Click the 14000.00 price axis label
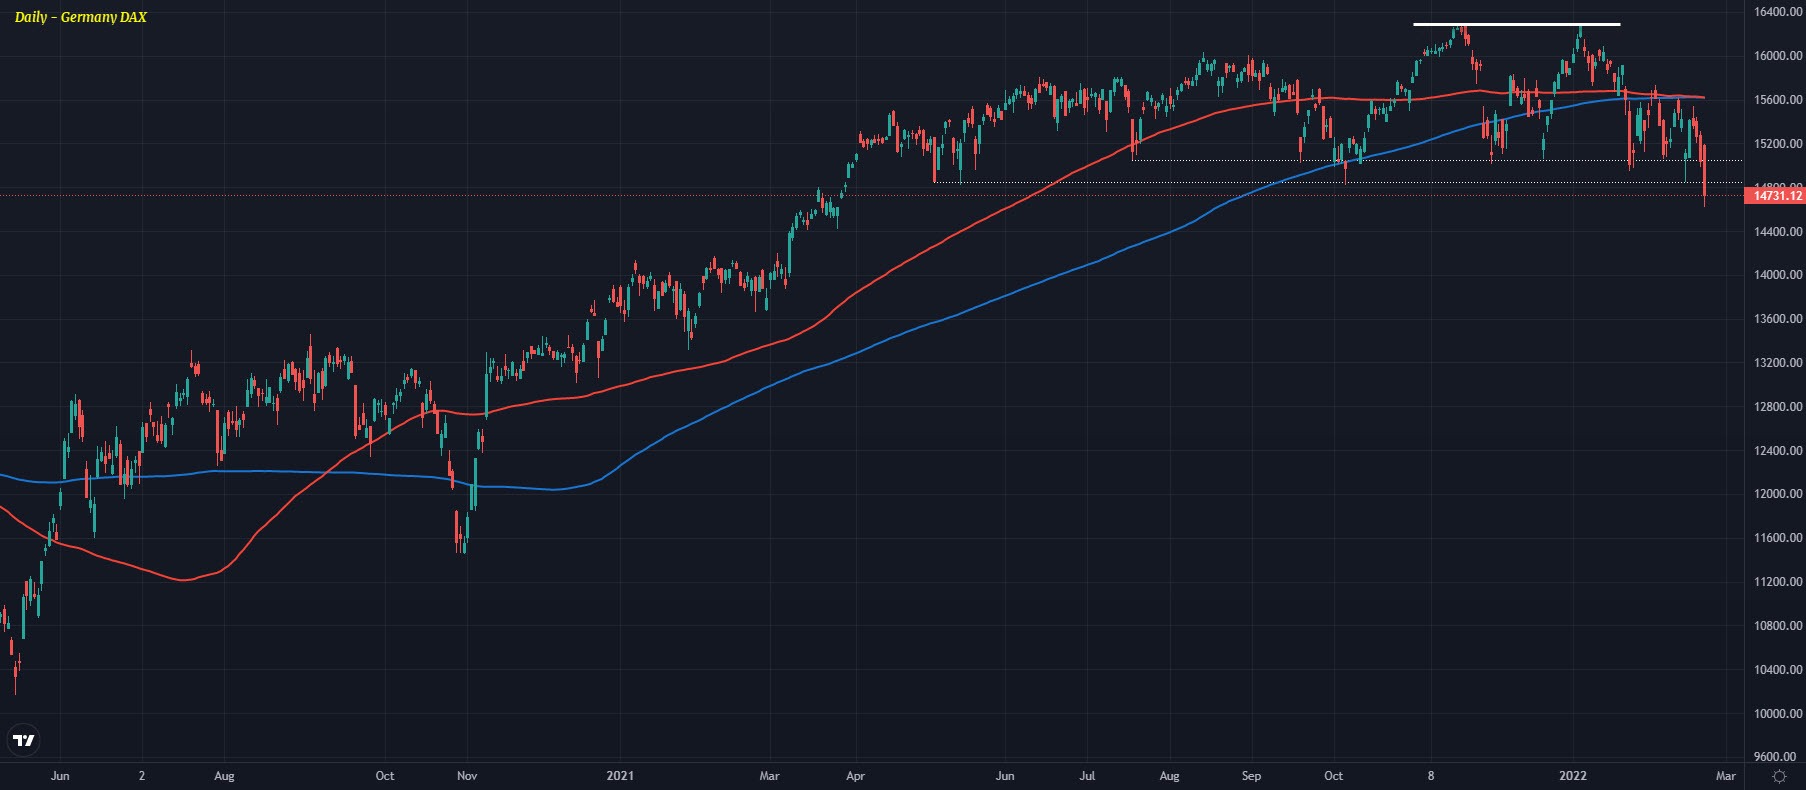Viewport: 1806px width, 790px height. pos(1778,275)
